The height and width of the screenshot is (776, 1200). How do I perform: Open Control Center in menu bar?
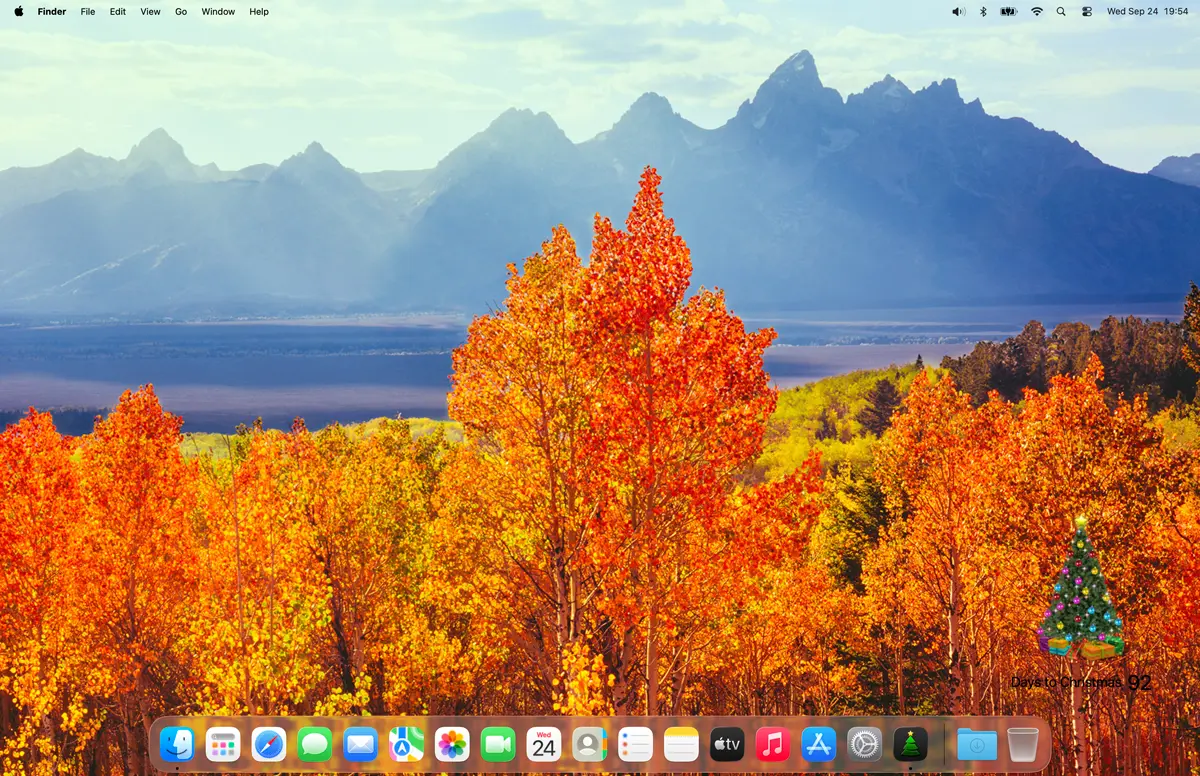pos(1087,12)
